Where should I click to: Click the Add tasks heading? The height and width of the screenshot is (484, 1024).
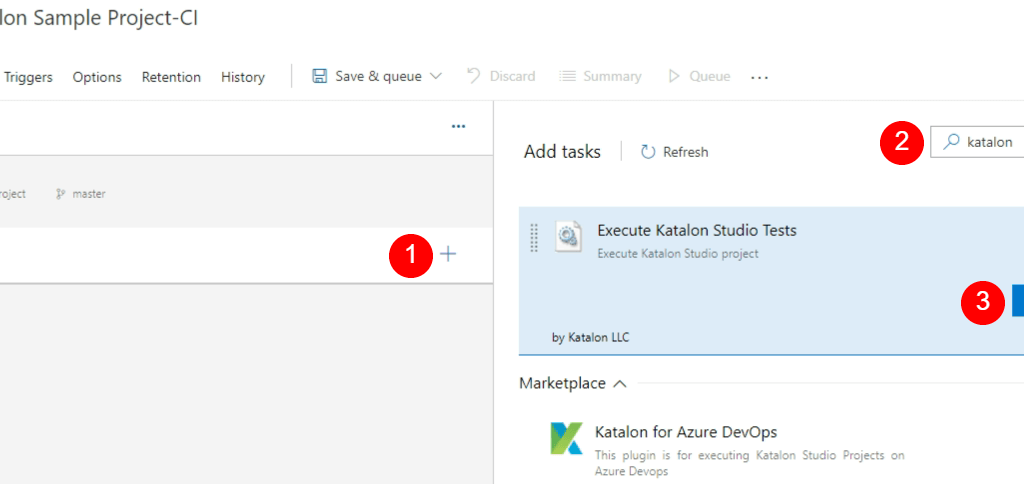coord(562,152)
